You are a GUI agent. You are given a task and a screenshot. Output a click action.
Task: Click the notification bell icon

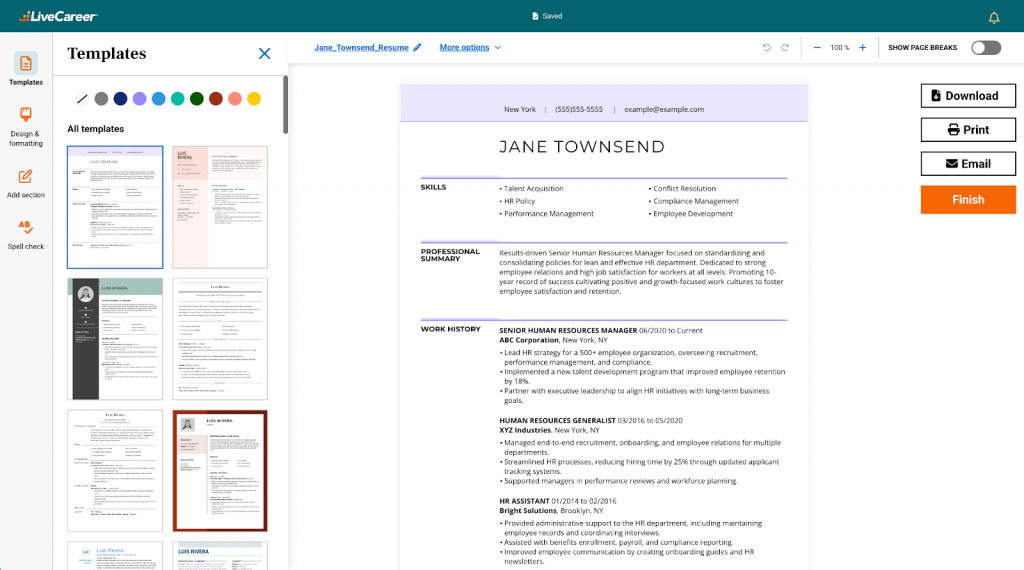pos(994,17)
